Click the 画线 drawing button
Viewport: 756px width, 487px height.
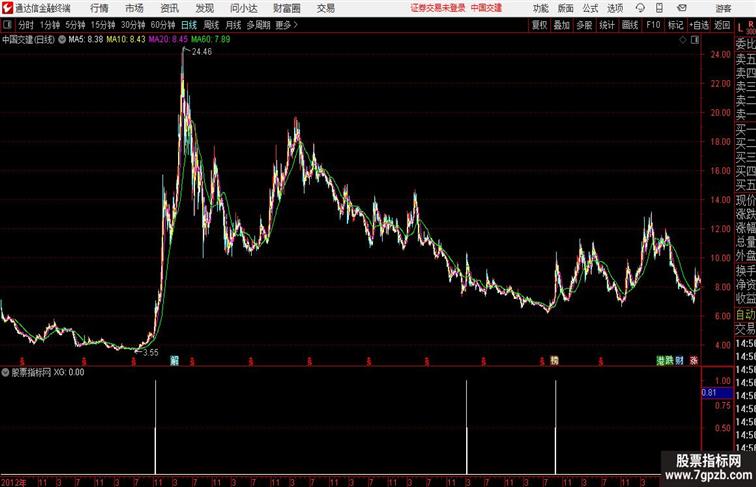(630, 25)
